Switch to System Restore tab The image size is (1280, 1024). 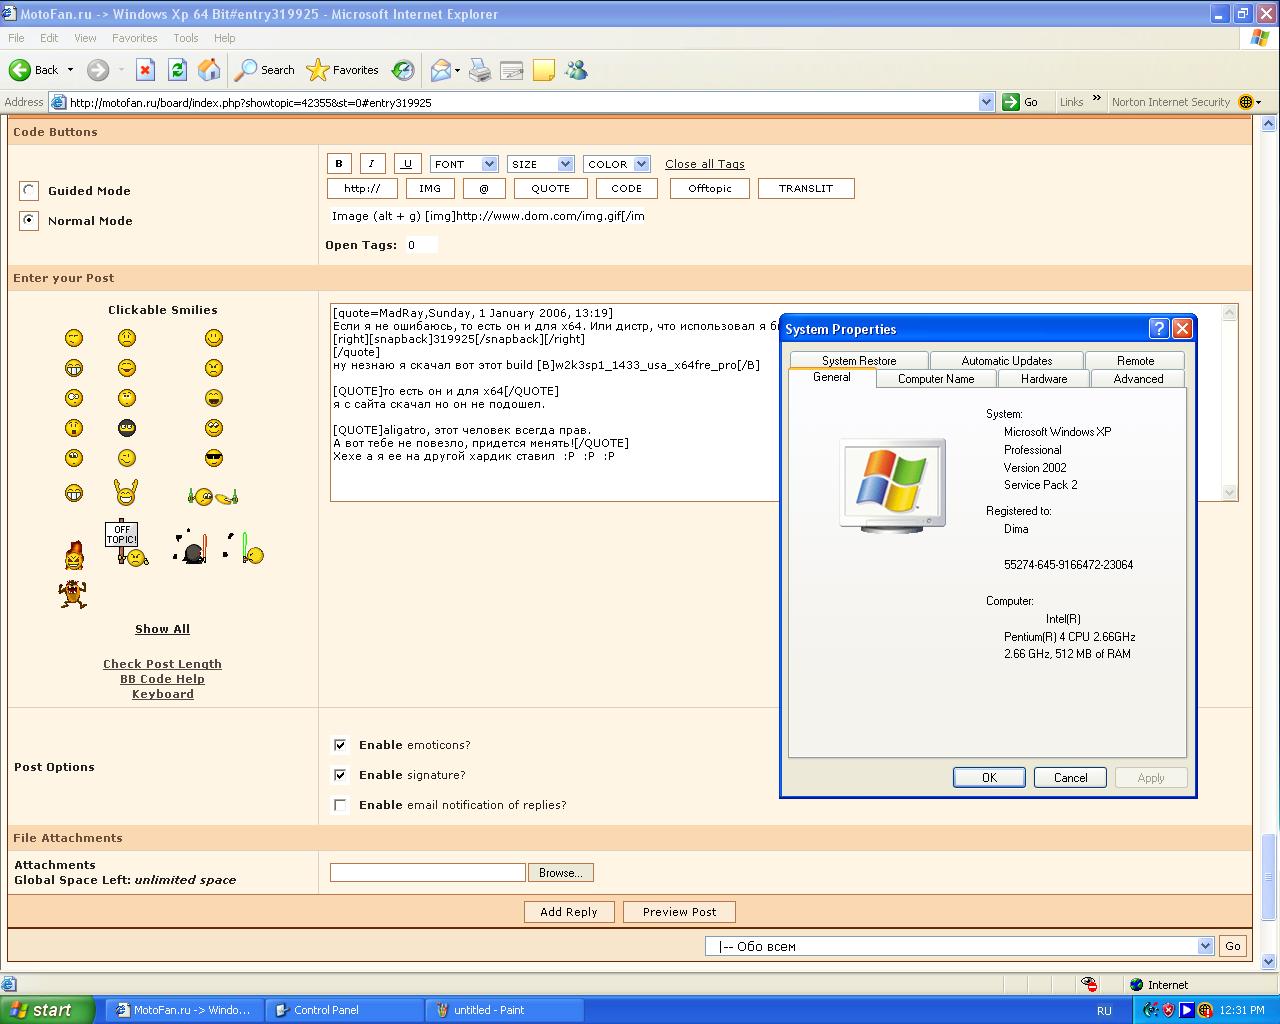[859, 361]
